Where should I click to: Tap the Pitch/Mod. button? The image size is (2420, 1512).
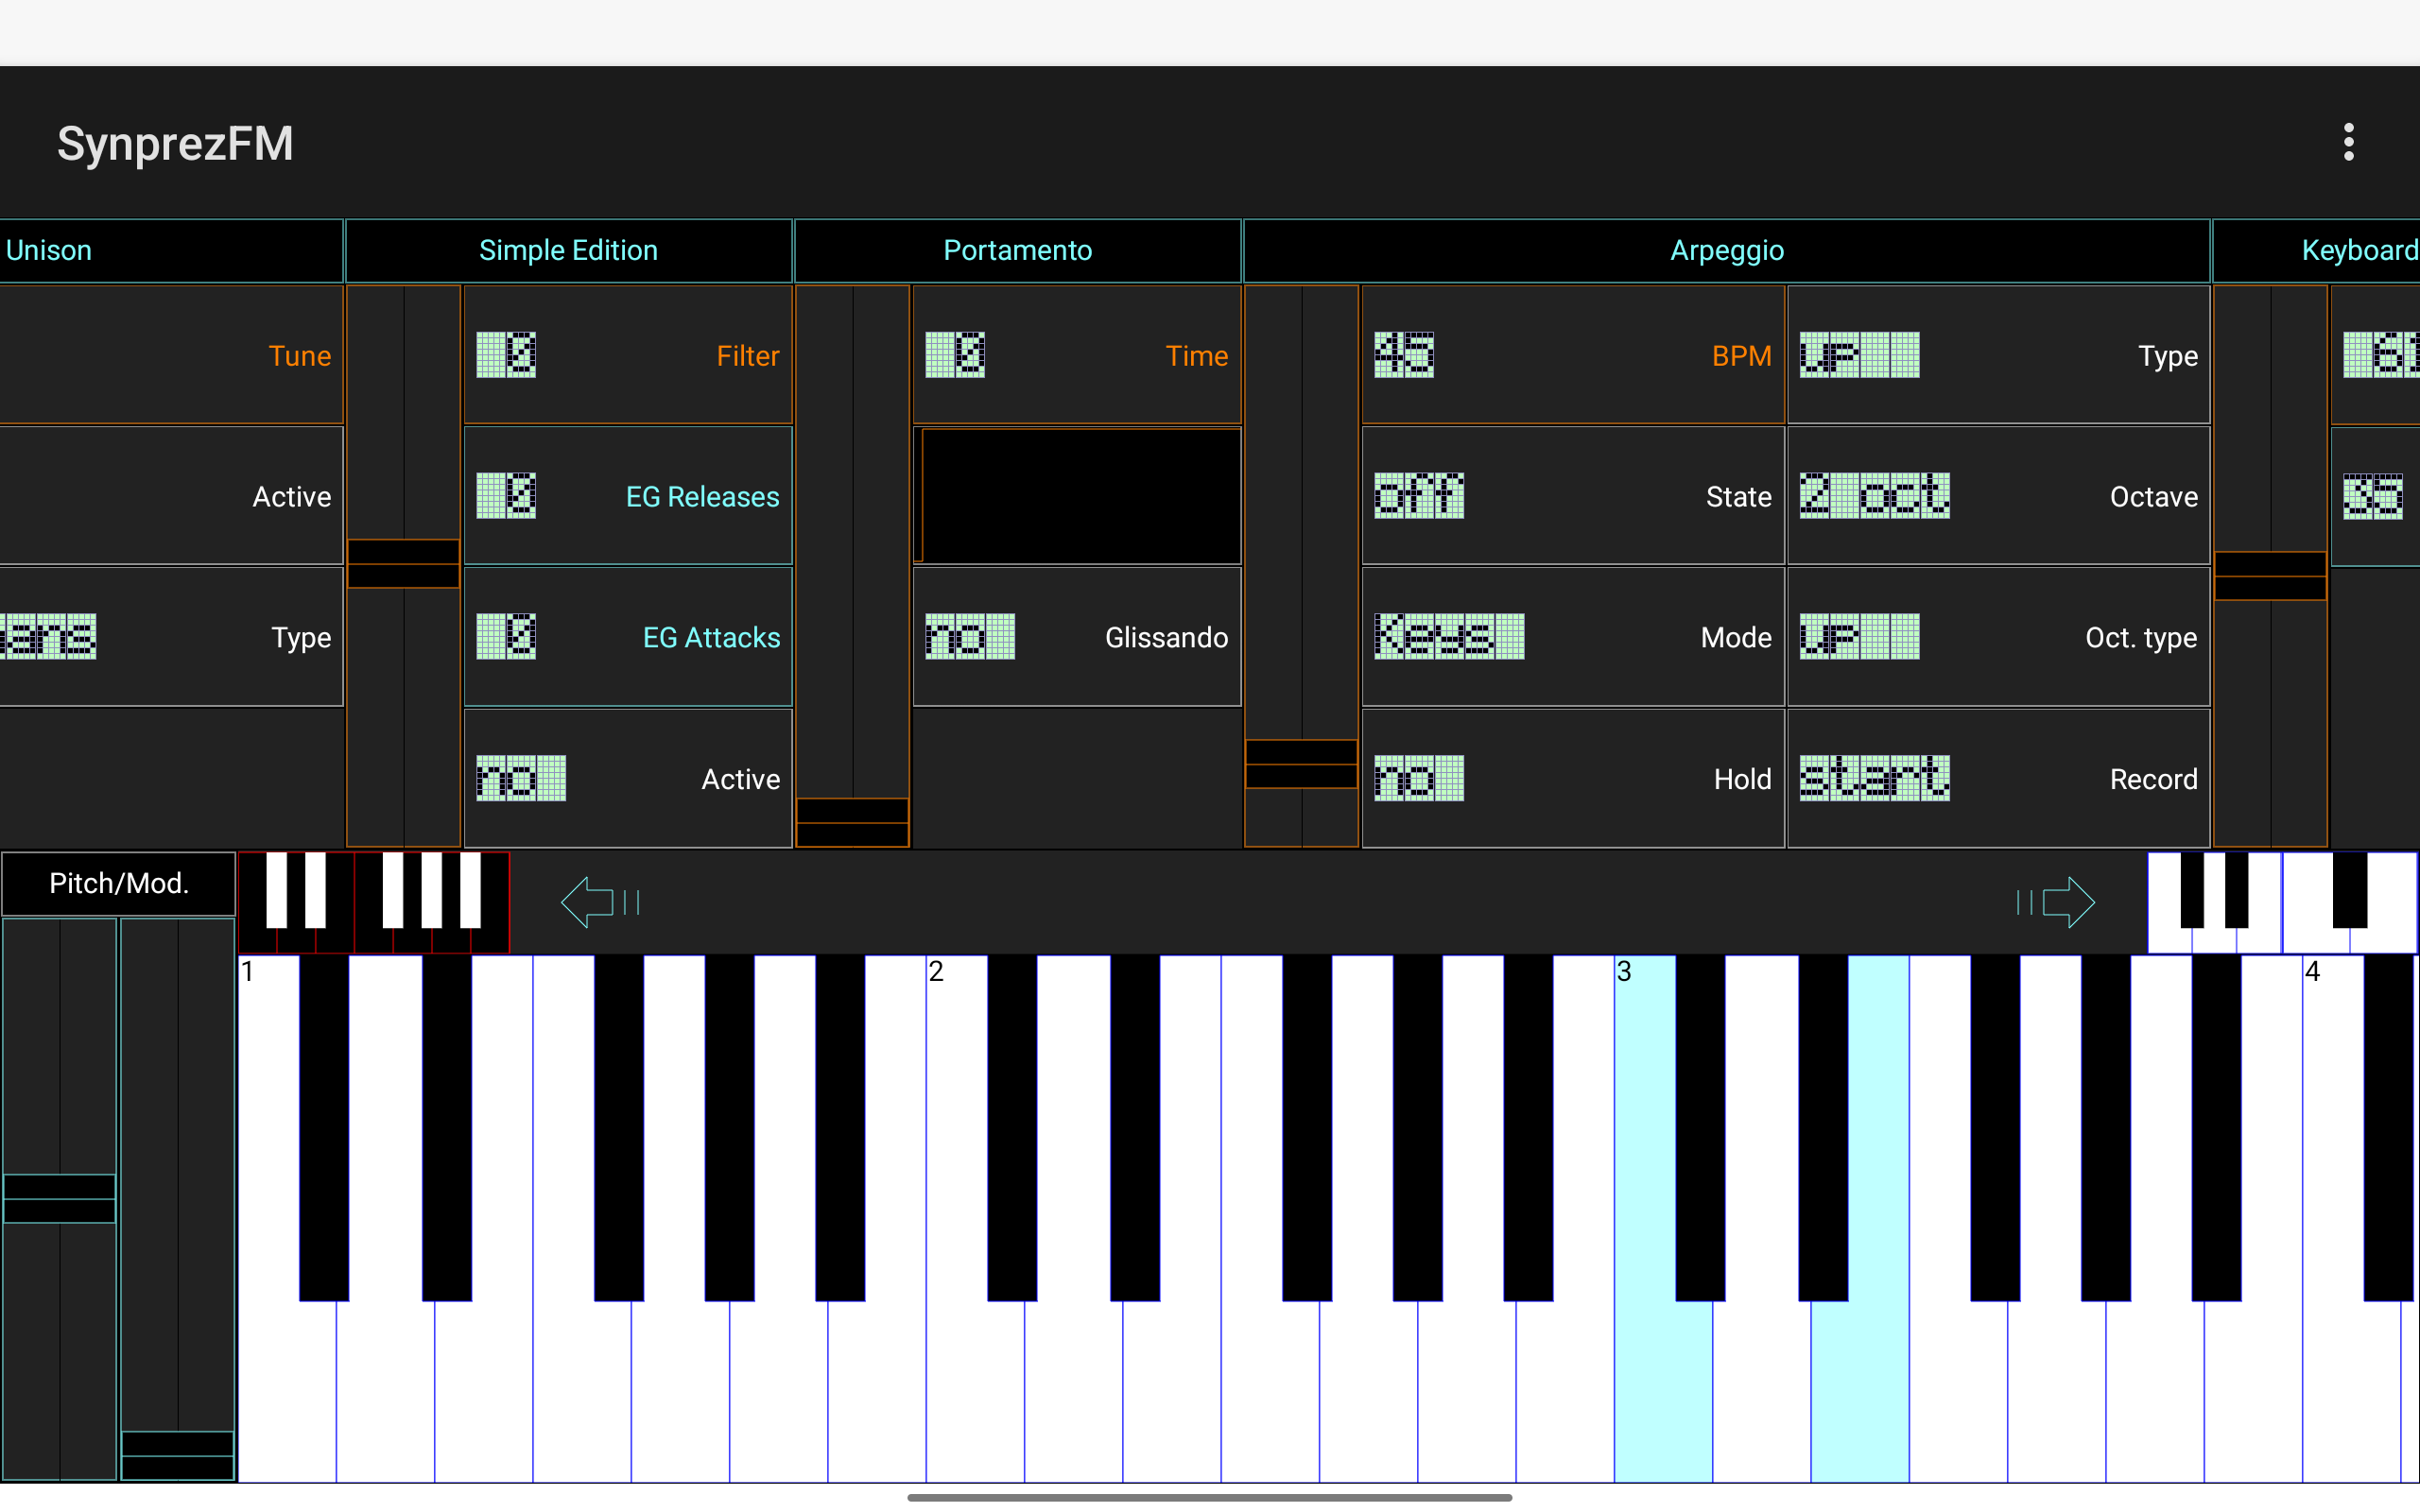click(x=119, y=883)
